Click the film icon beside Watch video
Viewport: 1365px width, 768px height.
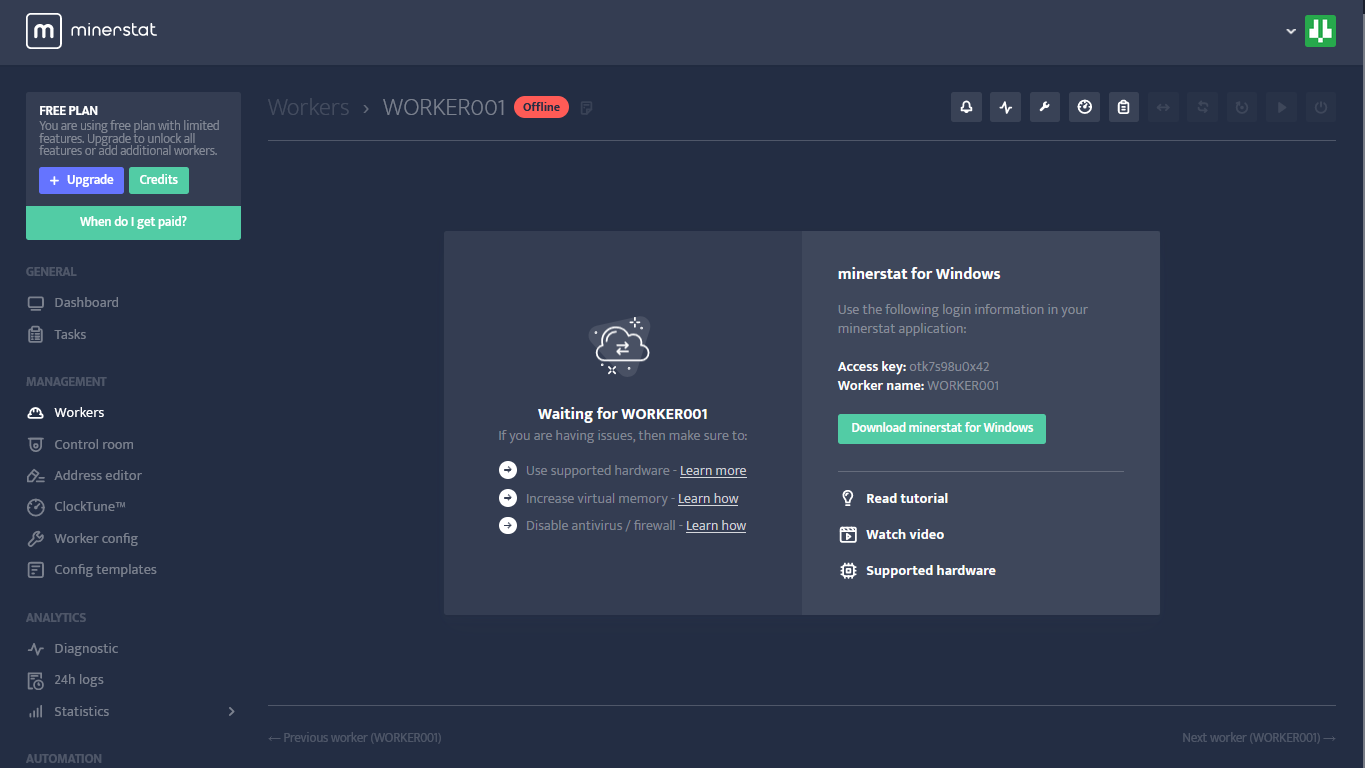pyautogui.click(x=848, y=534)
